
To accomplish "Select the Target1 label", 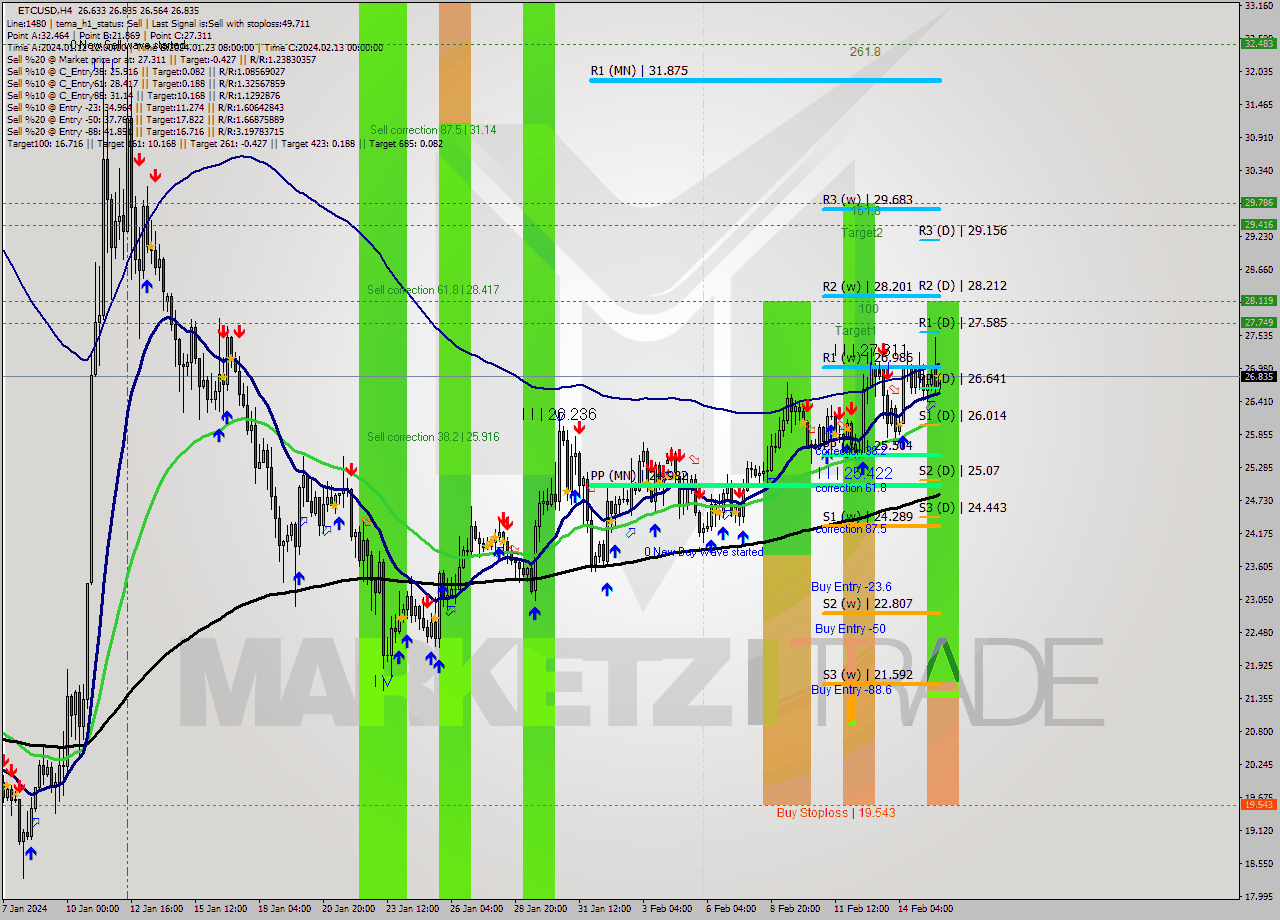I will (x=856, y=331).
